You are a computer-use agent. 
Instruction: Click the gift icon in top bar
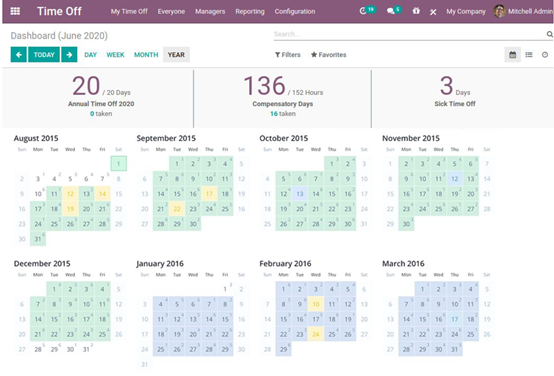click(416, 11)
